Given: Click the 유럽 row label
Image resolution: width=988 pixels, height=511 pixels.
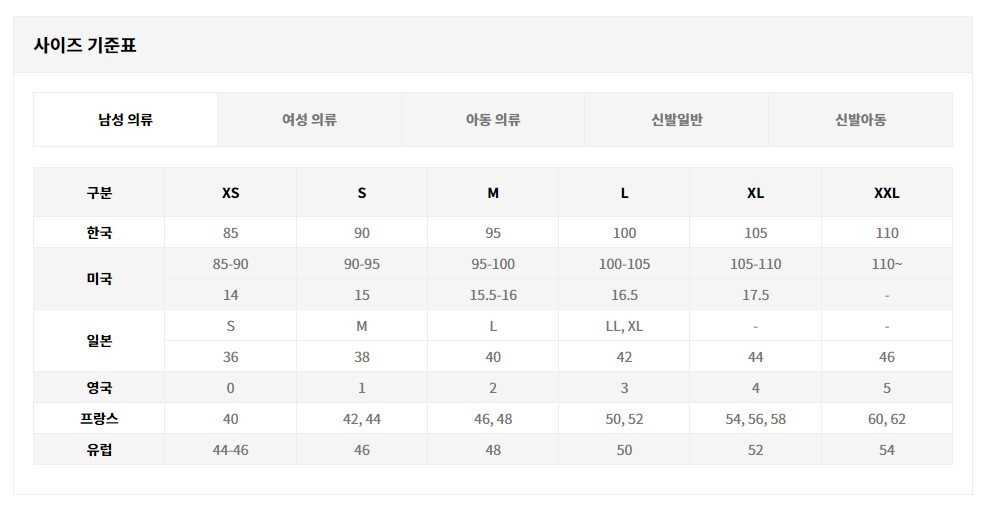Looking at the screenshot, I should (x=99, y=450).
